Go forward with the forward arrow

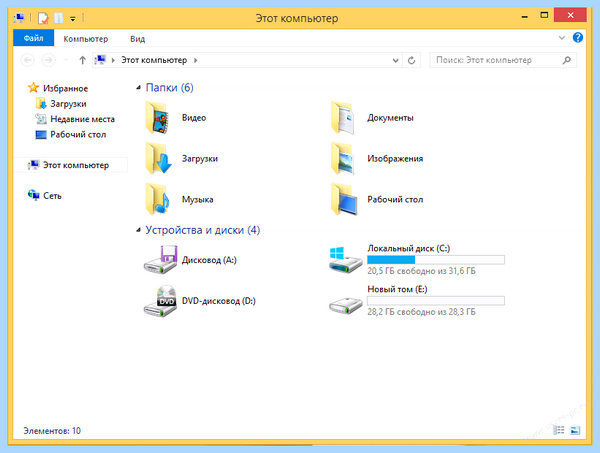pyautogui.click(x=48, y=60)
